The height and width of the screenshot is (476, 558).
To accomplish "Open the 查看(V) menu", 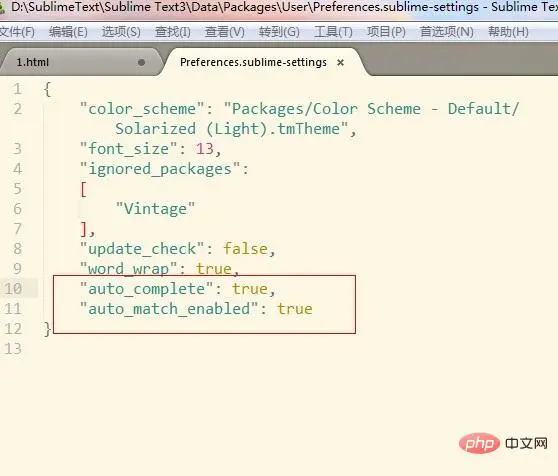I will [x=225, y=32].
